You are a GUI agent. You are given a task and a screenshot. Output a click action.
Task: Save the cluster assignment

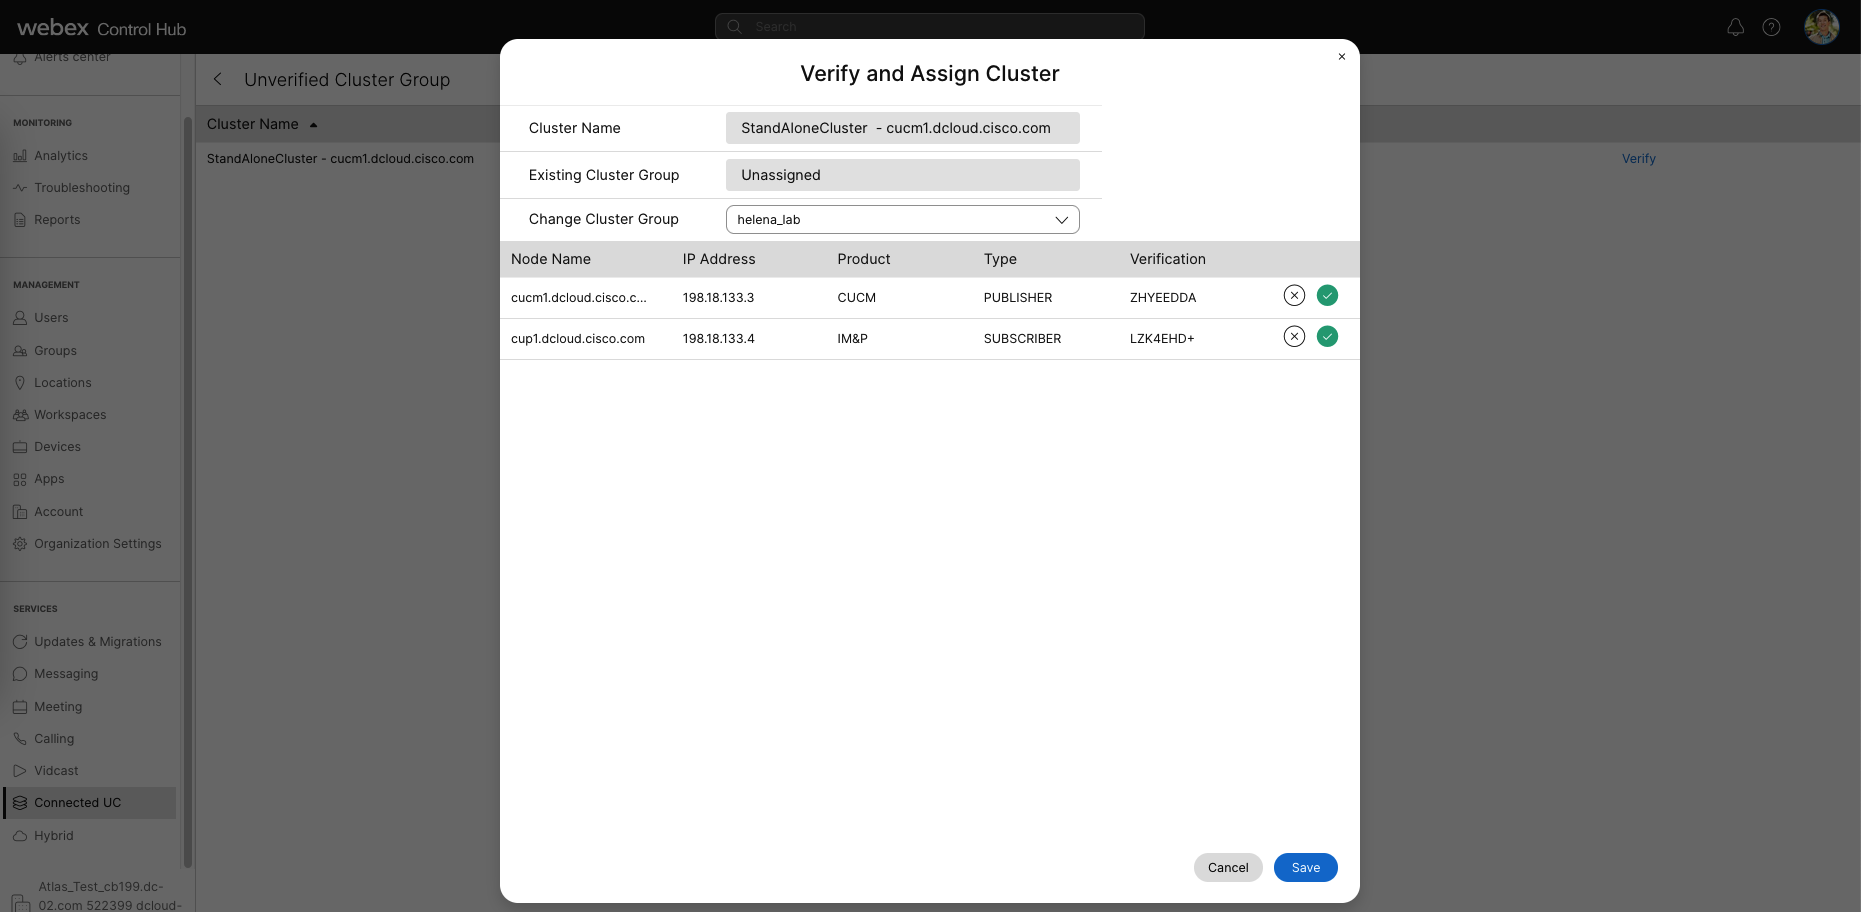pyautogui.click(x=1305, y=868)
